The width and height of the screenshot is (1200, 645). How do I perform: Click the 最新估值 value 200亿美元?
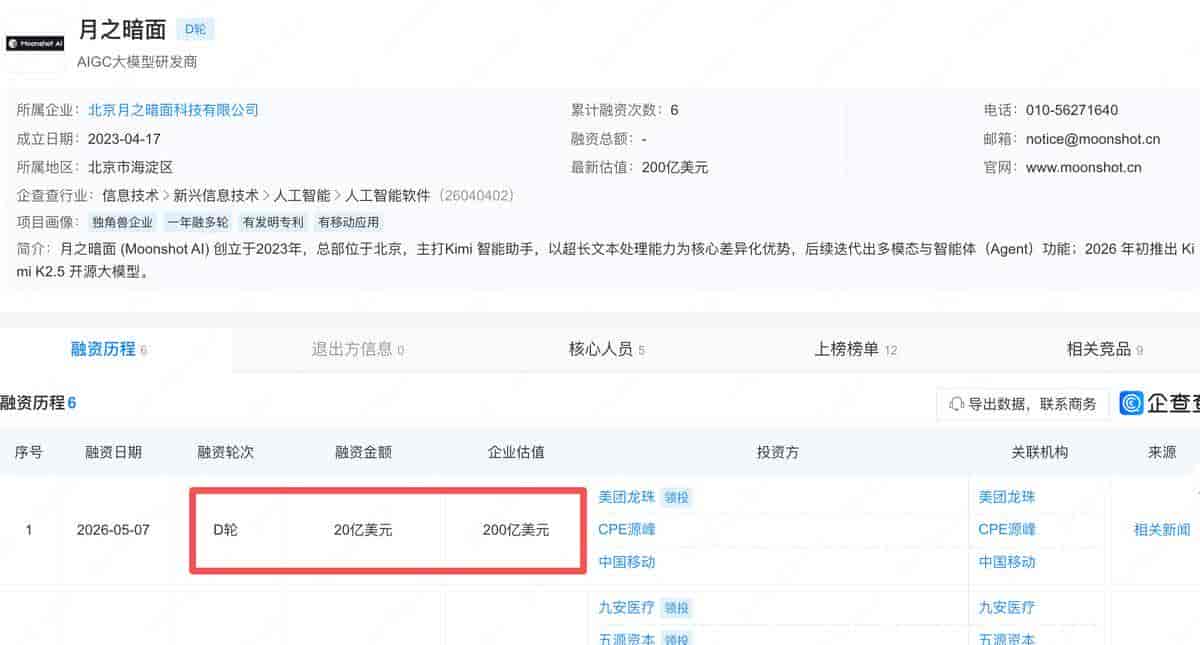point(675,168)
